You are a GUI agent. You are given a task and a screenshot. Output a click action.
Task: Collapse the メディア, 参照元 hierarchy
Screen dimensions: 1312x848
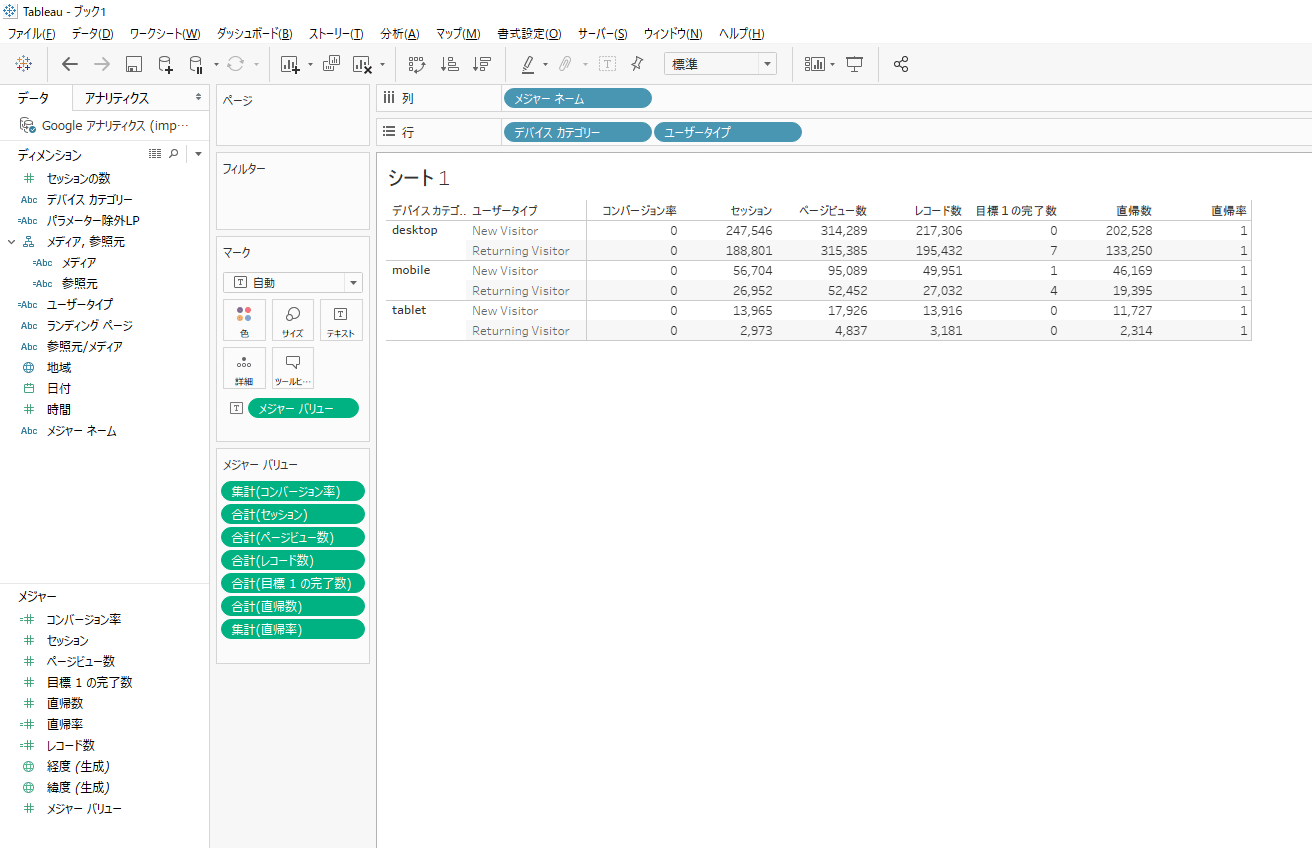coord(11,241)
